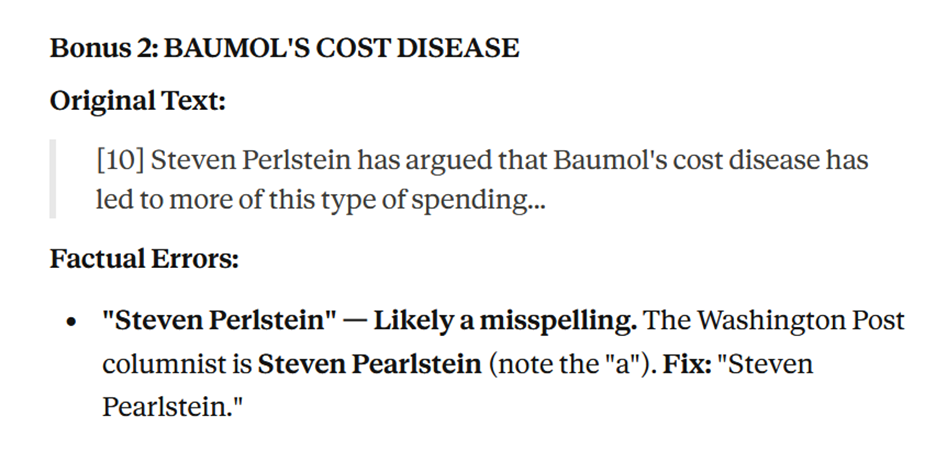Screen dimensions: 936x461
Task: Click the bold "Fix:" label
Action: 685,362
